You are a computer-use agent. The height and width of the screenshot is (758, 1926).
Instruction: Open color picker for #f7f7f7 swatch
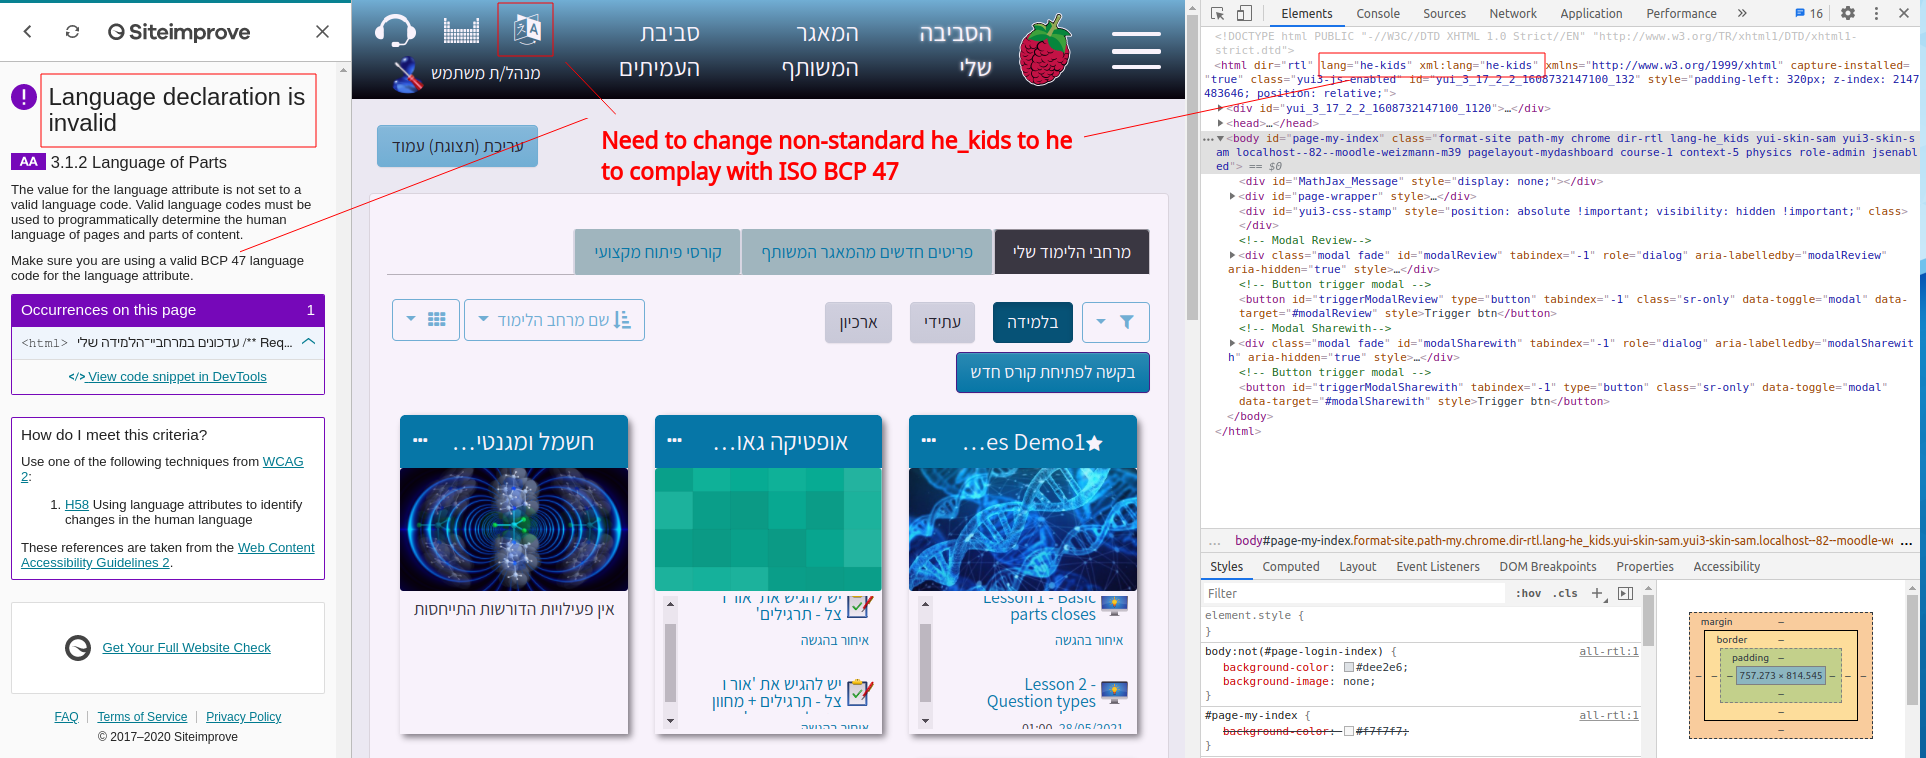(1349, 731)
